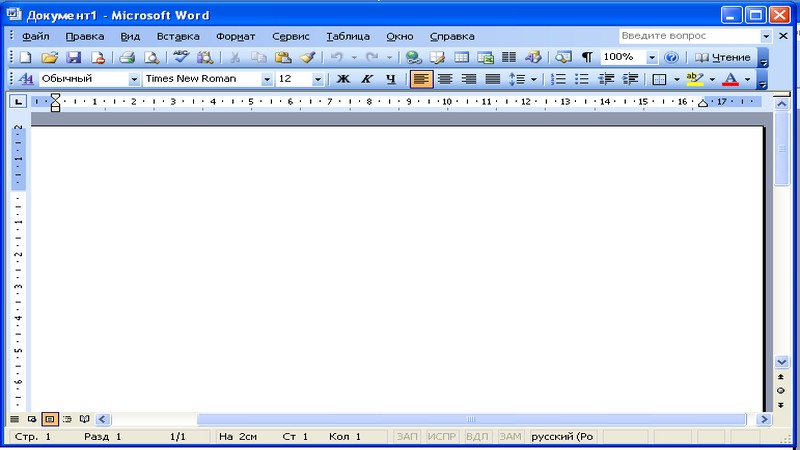Align text left

click(x=421, y=79)
